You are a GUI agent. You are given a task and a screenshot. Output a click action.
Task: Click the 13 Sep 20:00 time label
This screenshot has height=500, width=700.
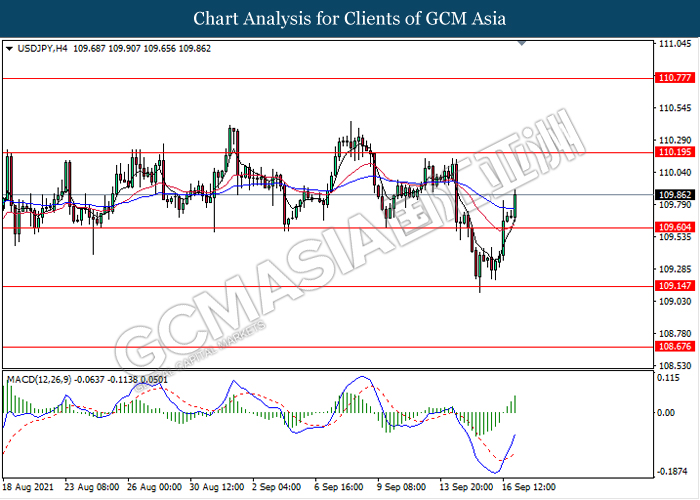coord(466,487)
